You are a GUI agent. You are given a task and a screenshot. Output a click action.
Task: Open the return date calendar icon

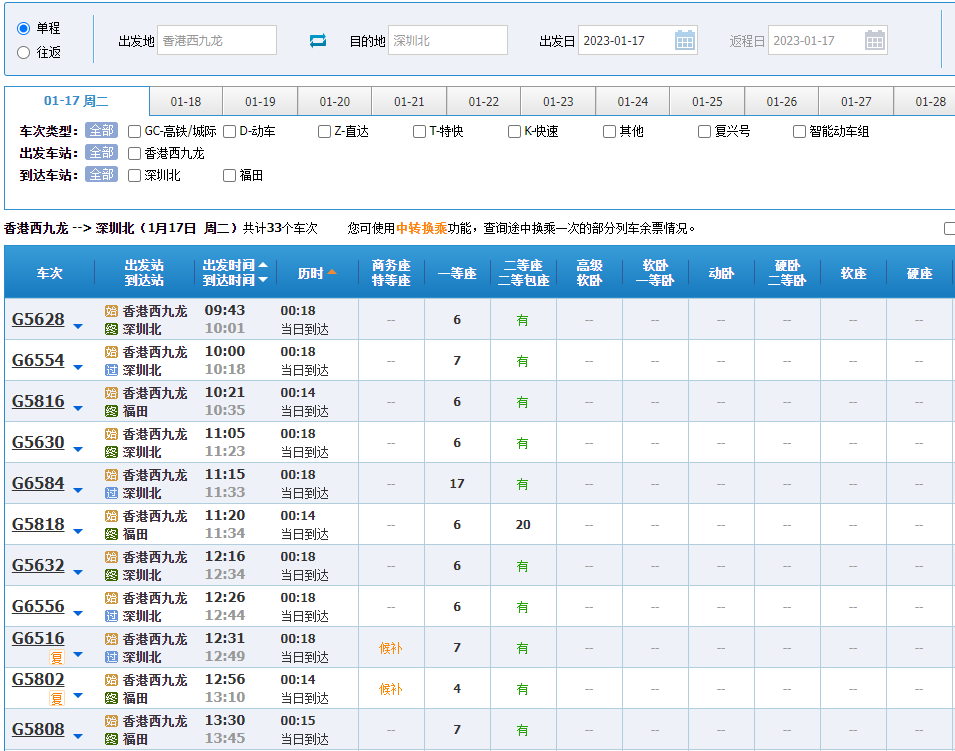pos(875,41)
